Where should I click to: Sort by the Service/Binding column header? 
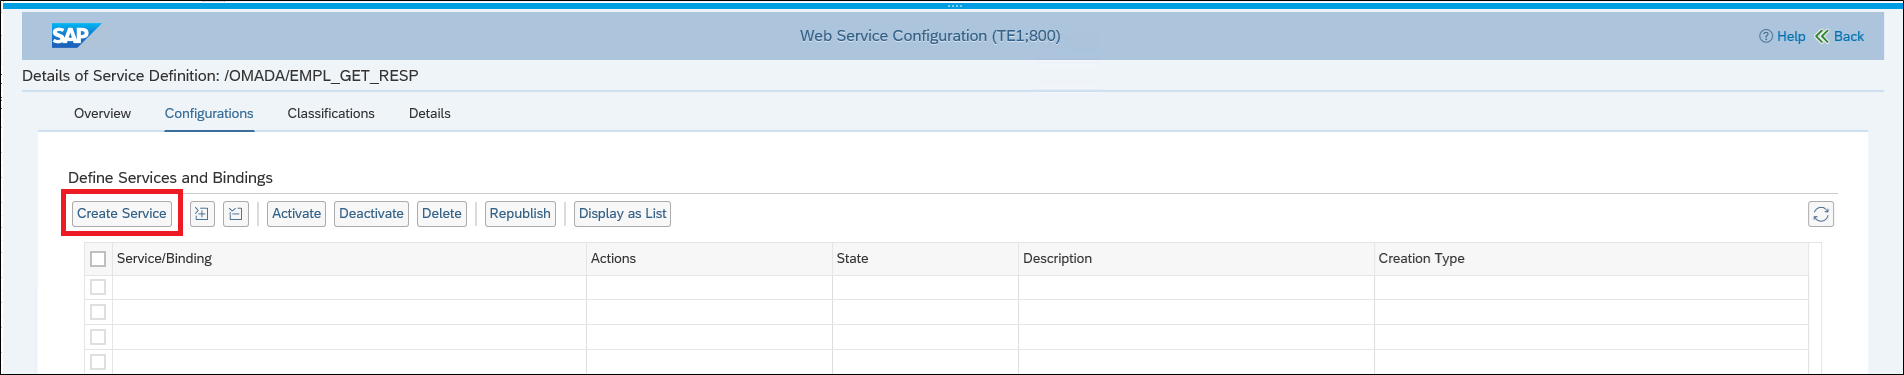(x=164, y=259)
